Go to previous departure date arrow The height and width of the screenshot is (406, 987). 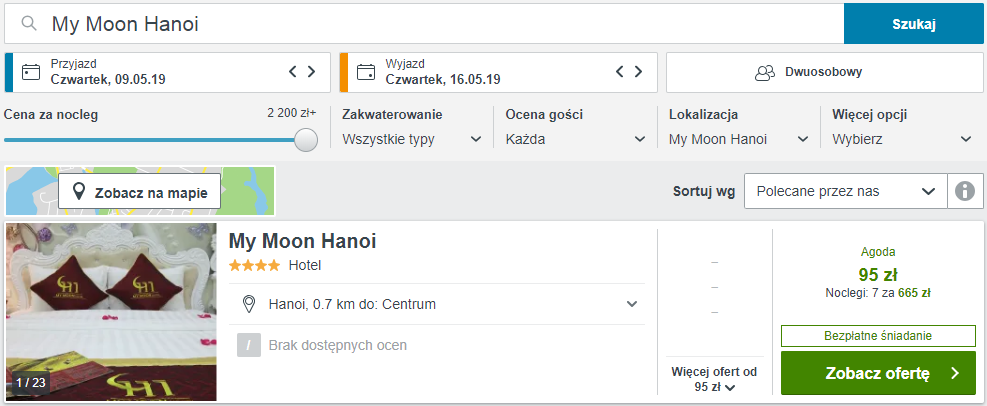point(619,71)
